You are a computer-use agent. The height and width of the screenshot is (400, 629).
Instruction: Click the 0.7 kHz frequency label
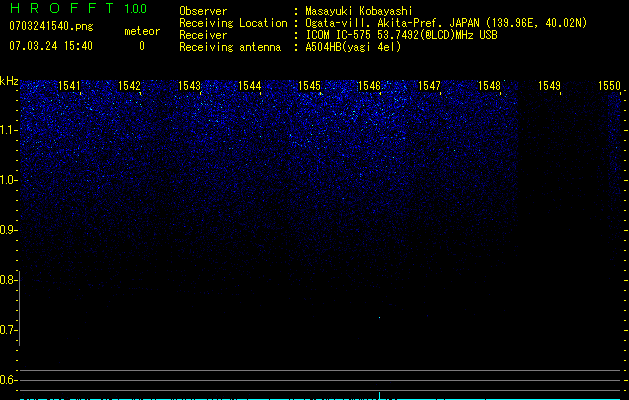8,330
